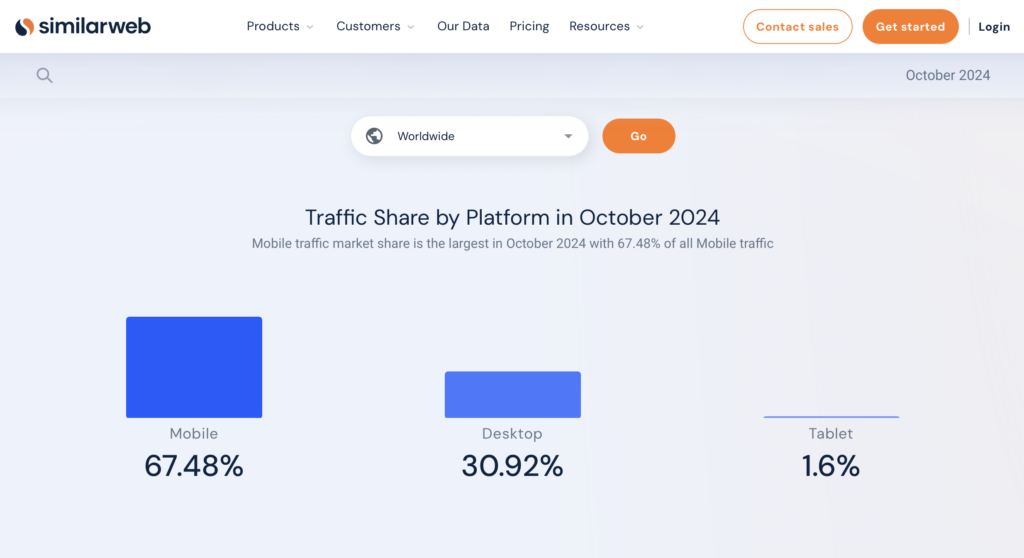Click the Traffic Share by Platform heading
The image size is (1024, 558).
pos(512,217)
